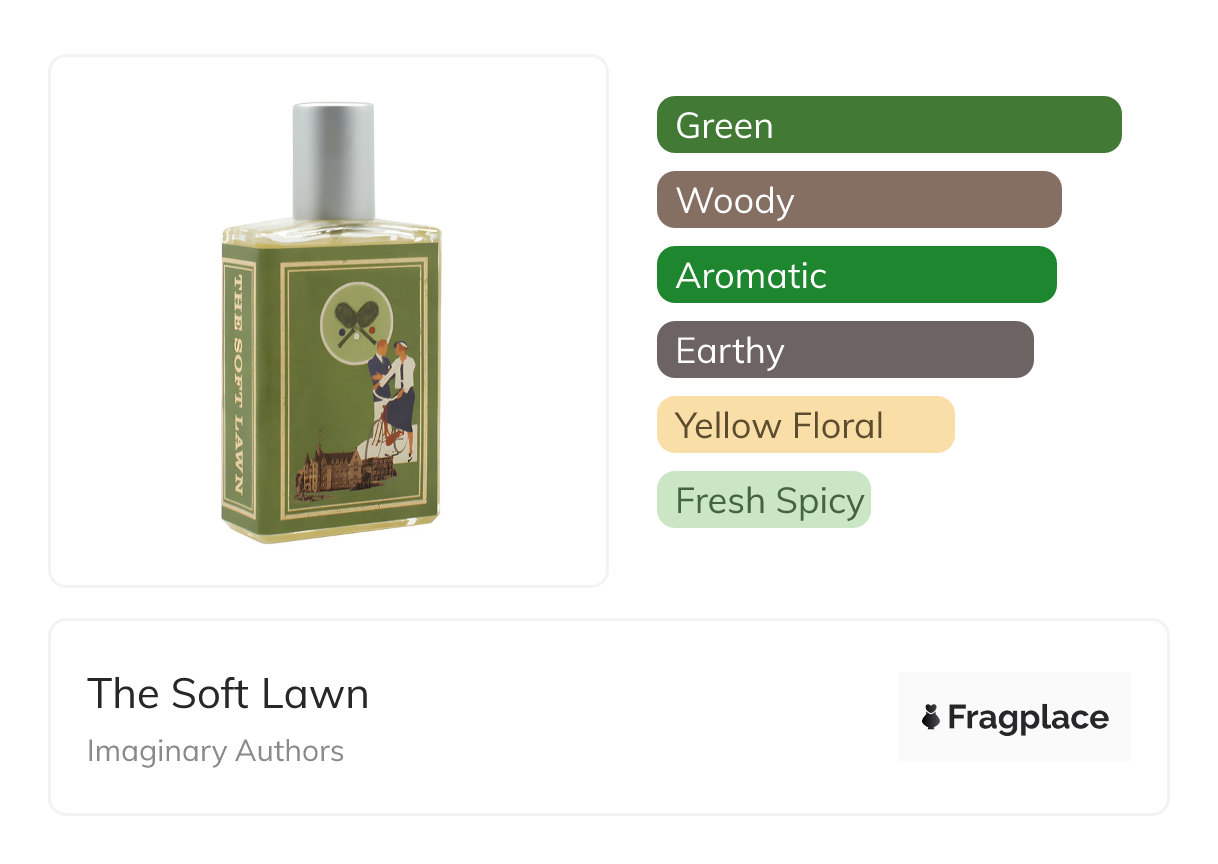Choose the Earthy accord bar

click(844, 350)
